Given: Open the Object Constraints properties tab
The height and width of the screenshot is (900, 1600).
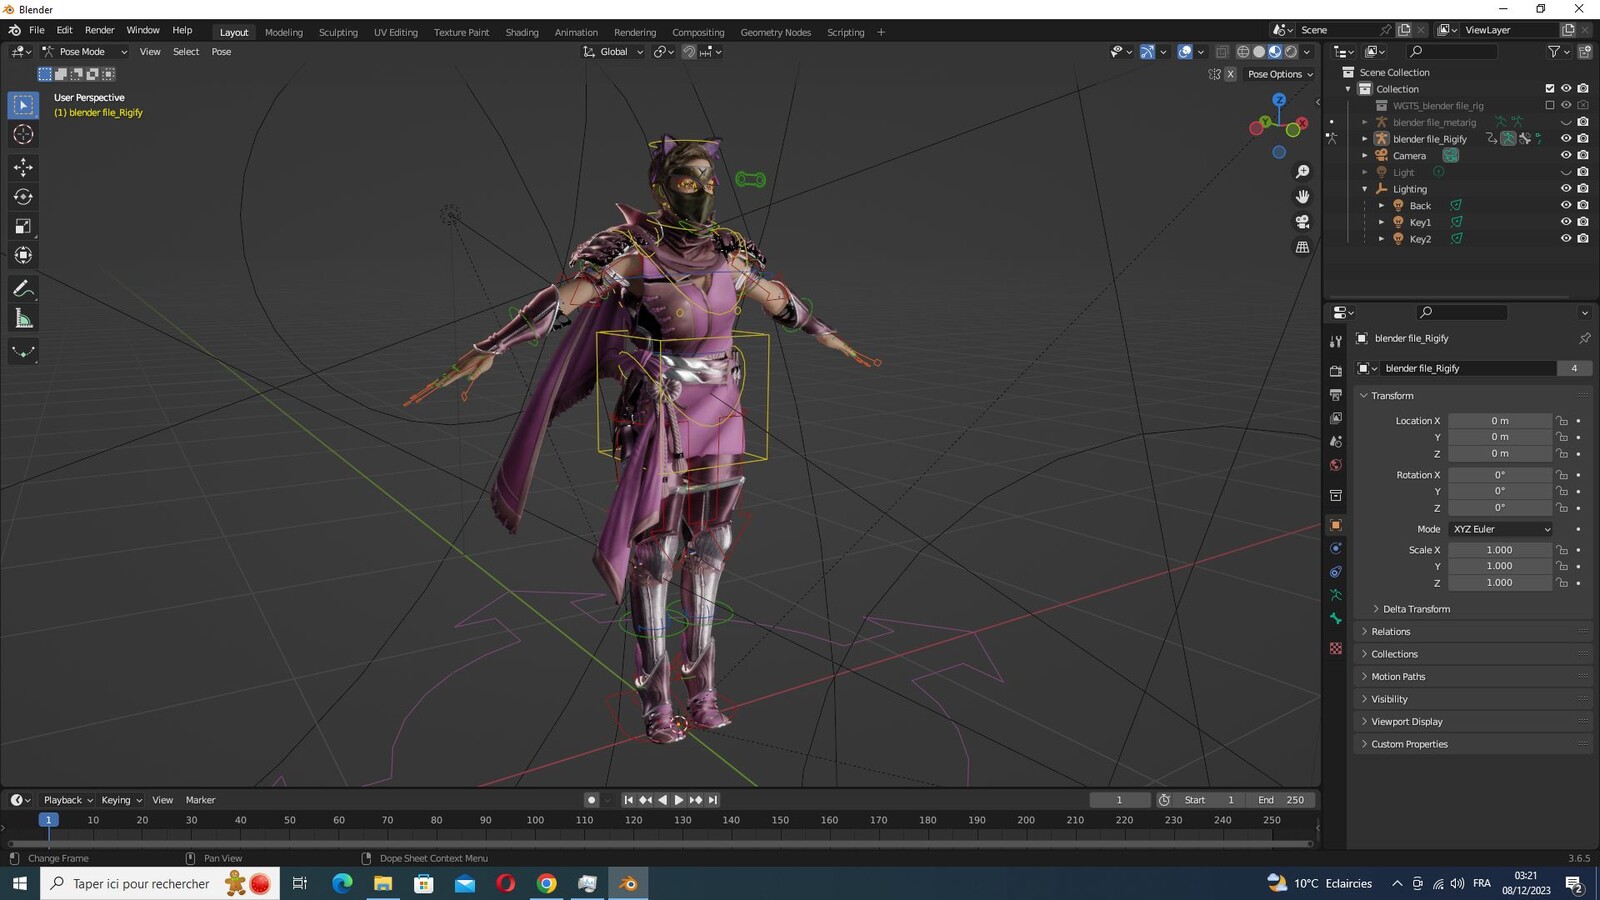Looking at the screenshot, I should 1335,572.
